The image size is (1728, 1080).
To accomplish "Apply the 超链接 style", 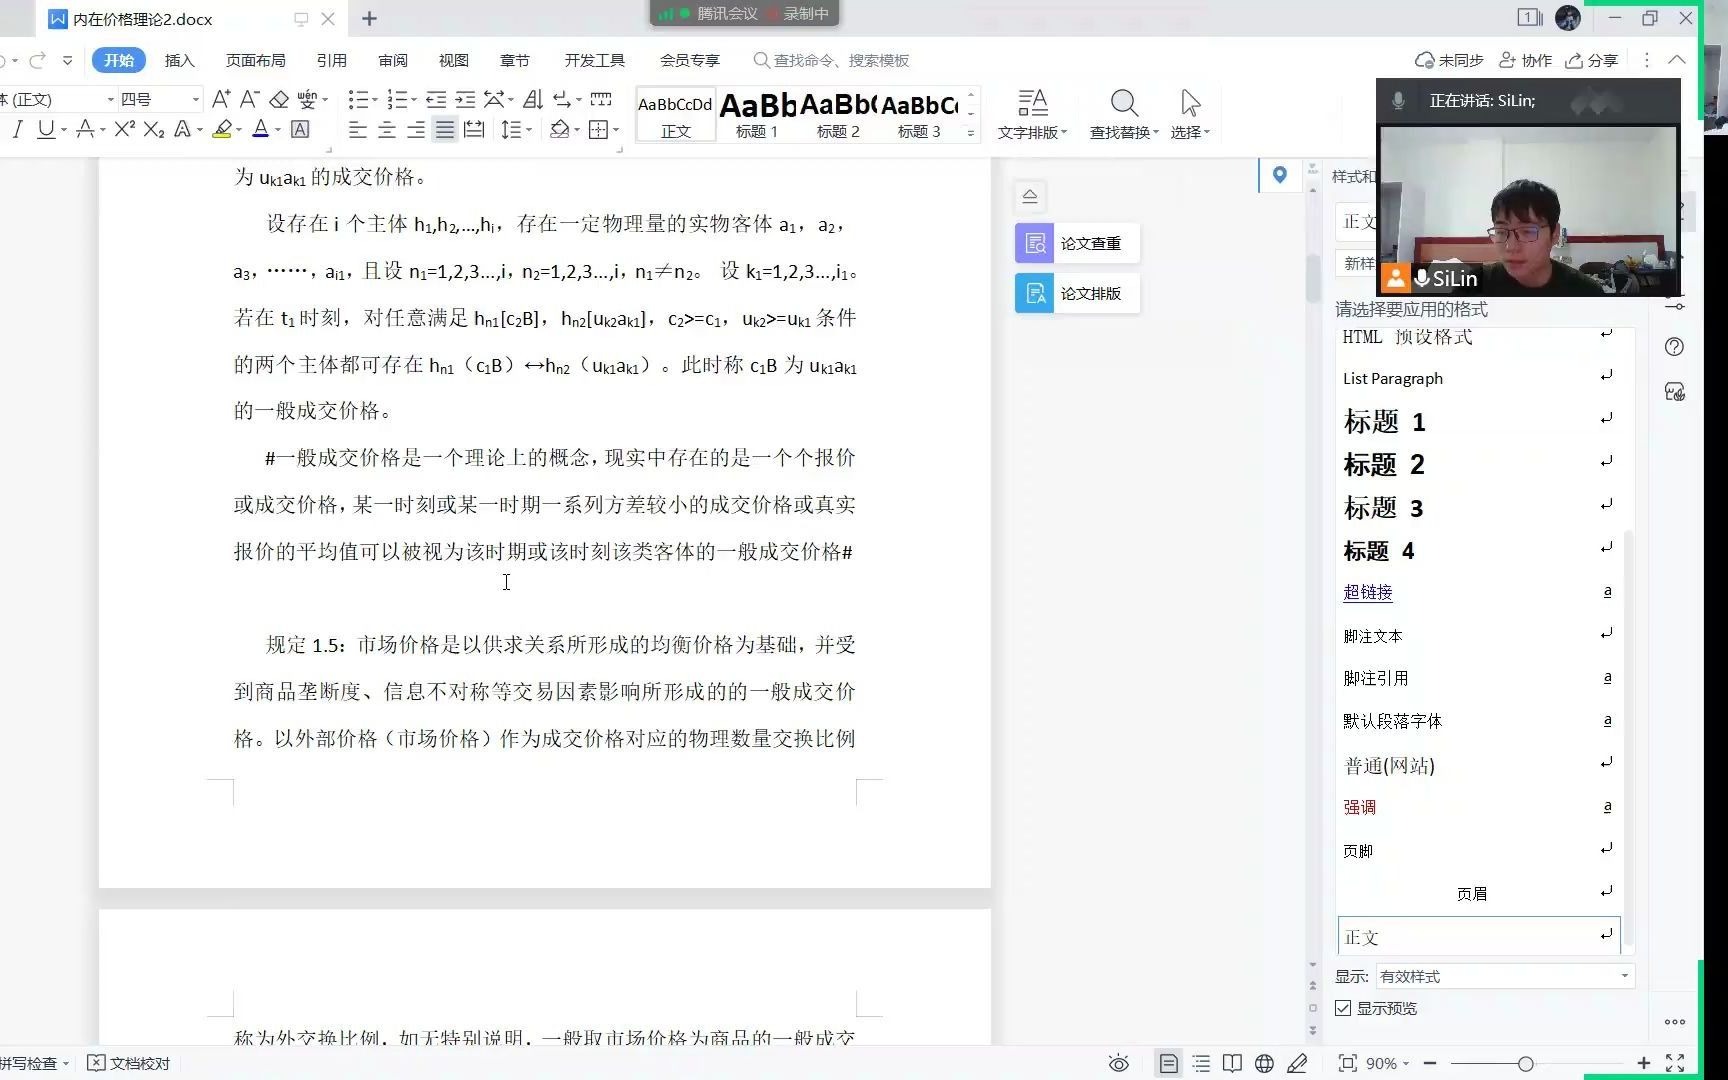I will click(1477, 592).
